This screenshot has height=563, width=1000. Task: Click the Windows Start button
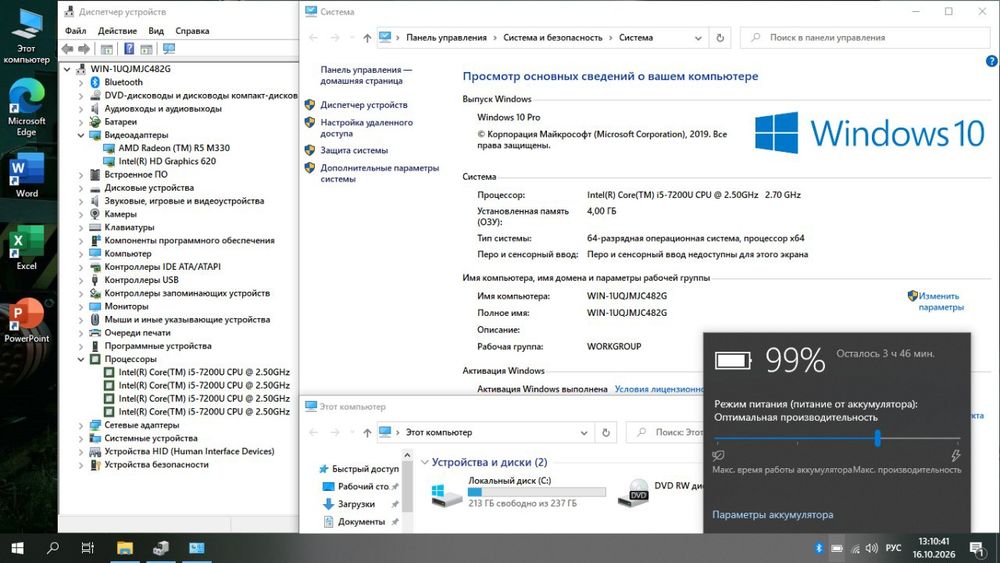pyautogui.click(x=17, y=548)
